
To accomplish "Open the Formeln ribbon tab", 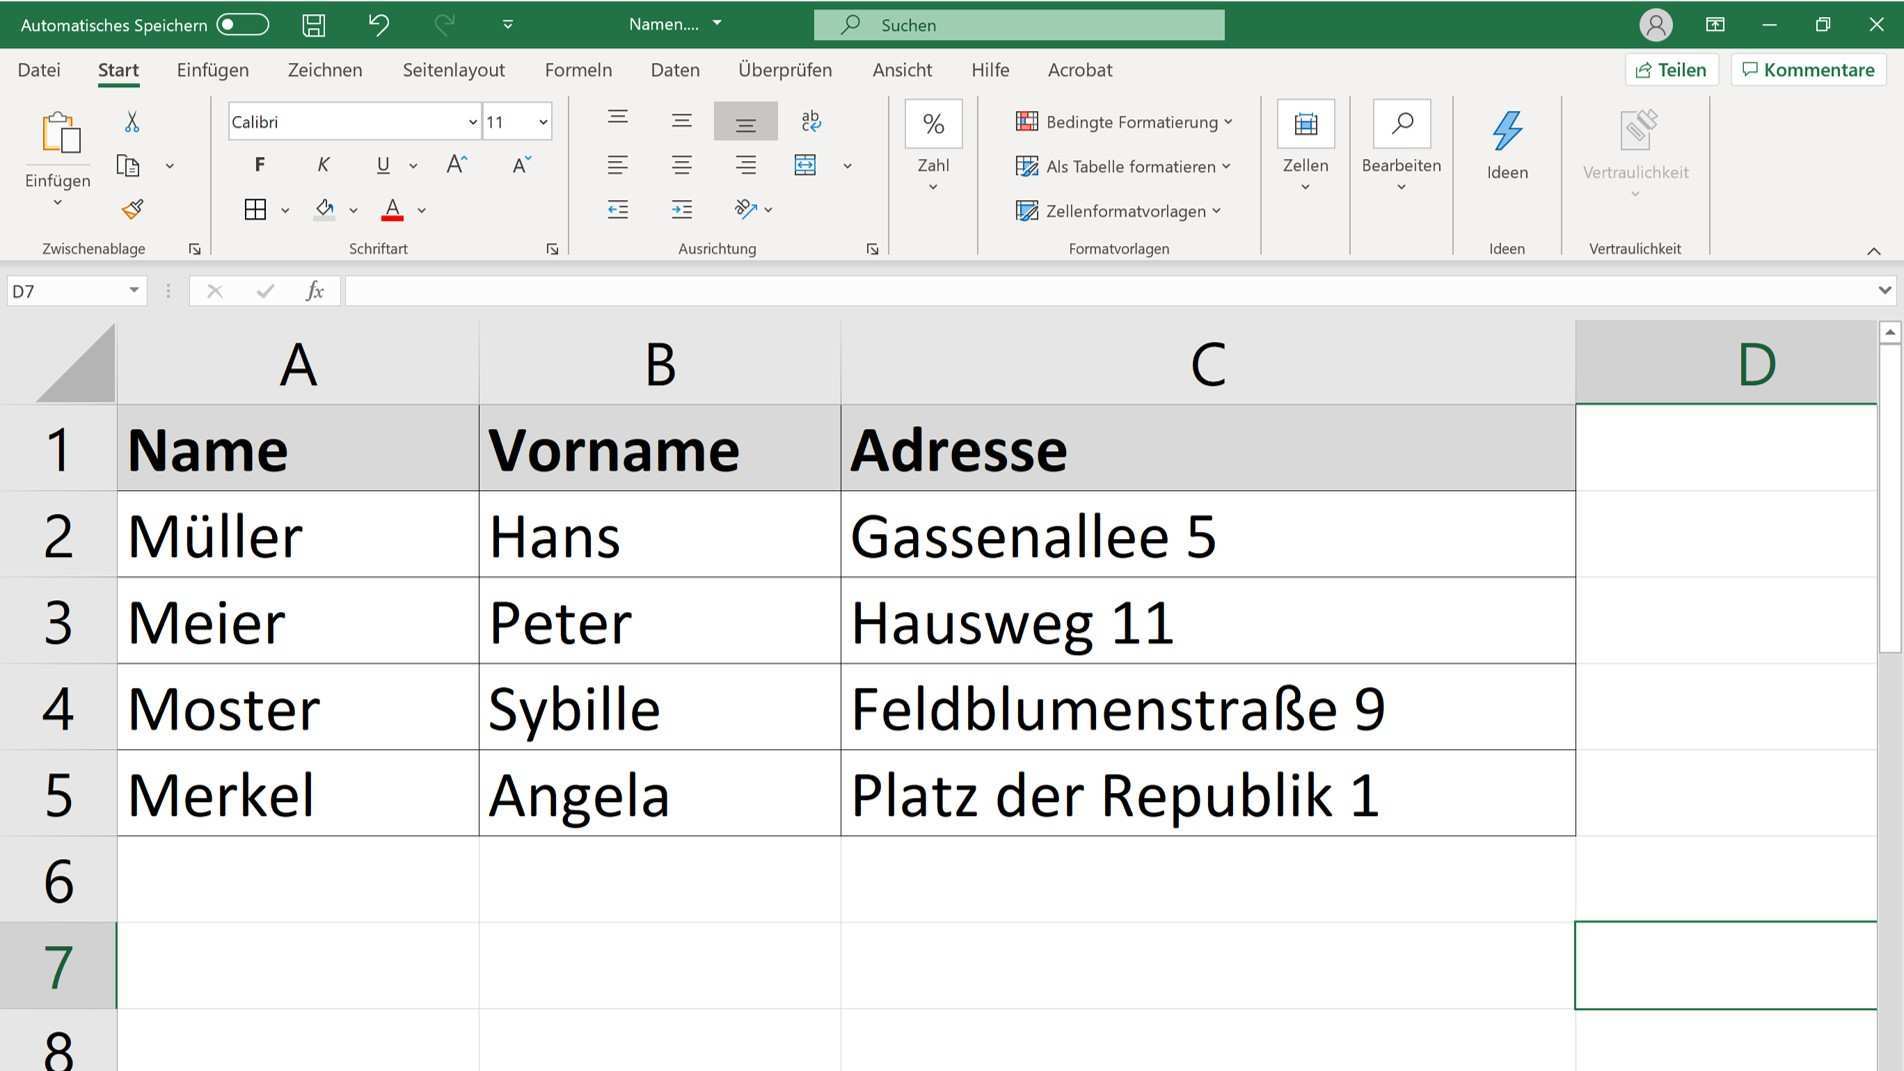I will click(578, 70).
